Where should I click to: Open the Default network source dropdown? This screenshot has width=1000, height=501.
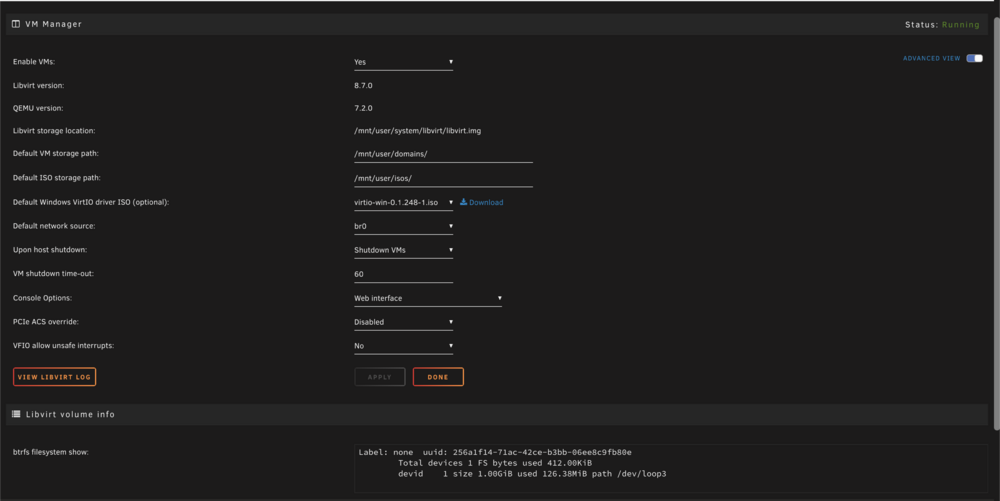[x=404, y=226]
